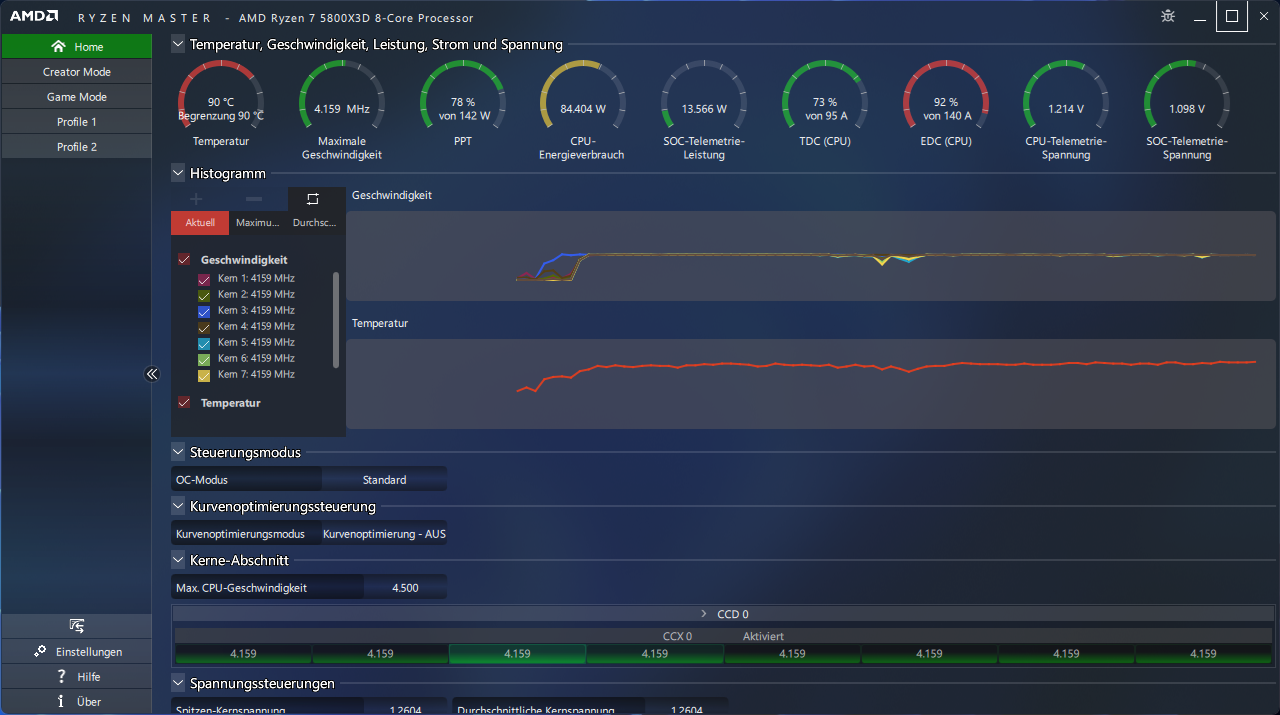Toggle Kern 7 checkbox in histogram legend
Image resolution: width=1280 pixels, height=715 pixels.
[204, 375]
